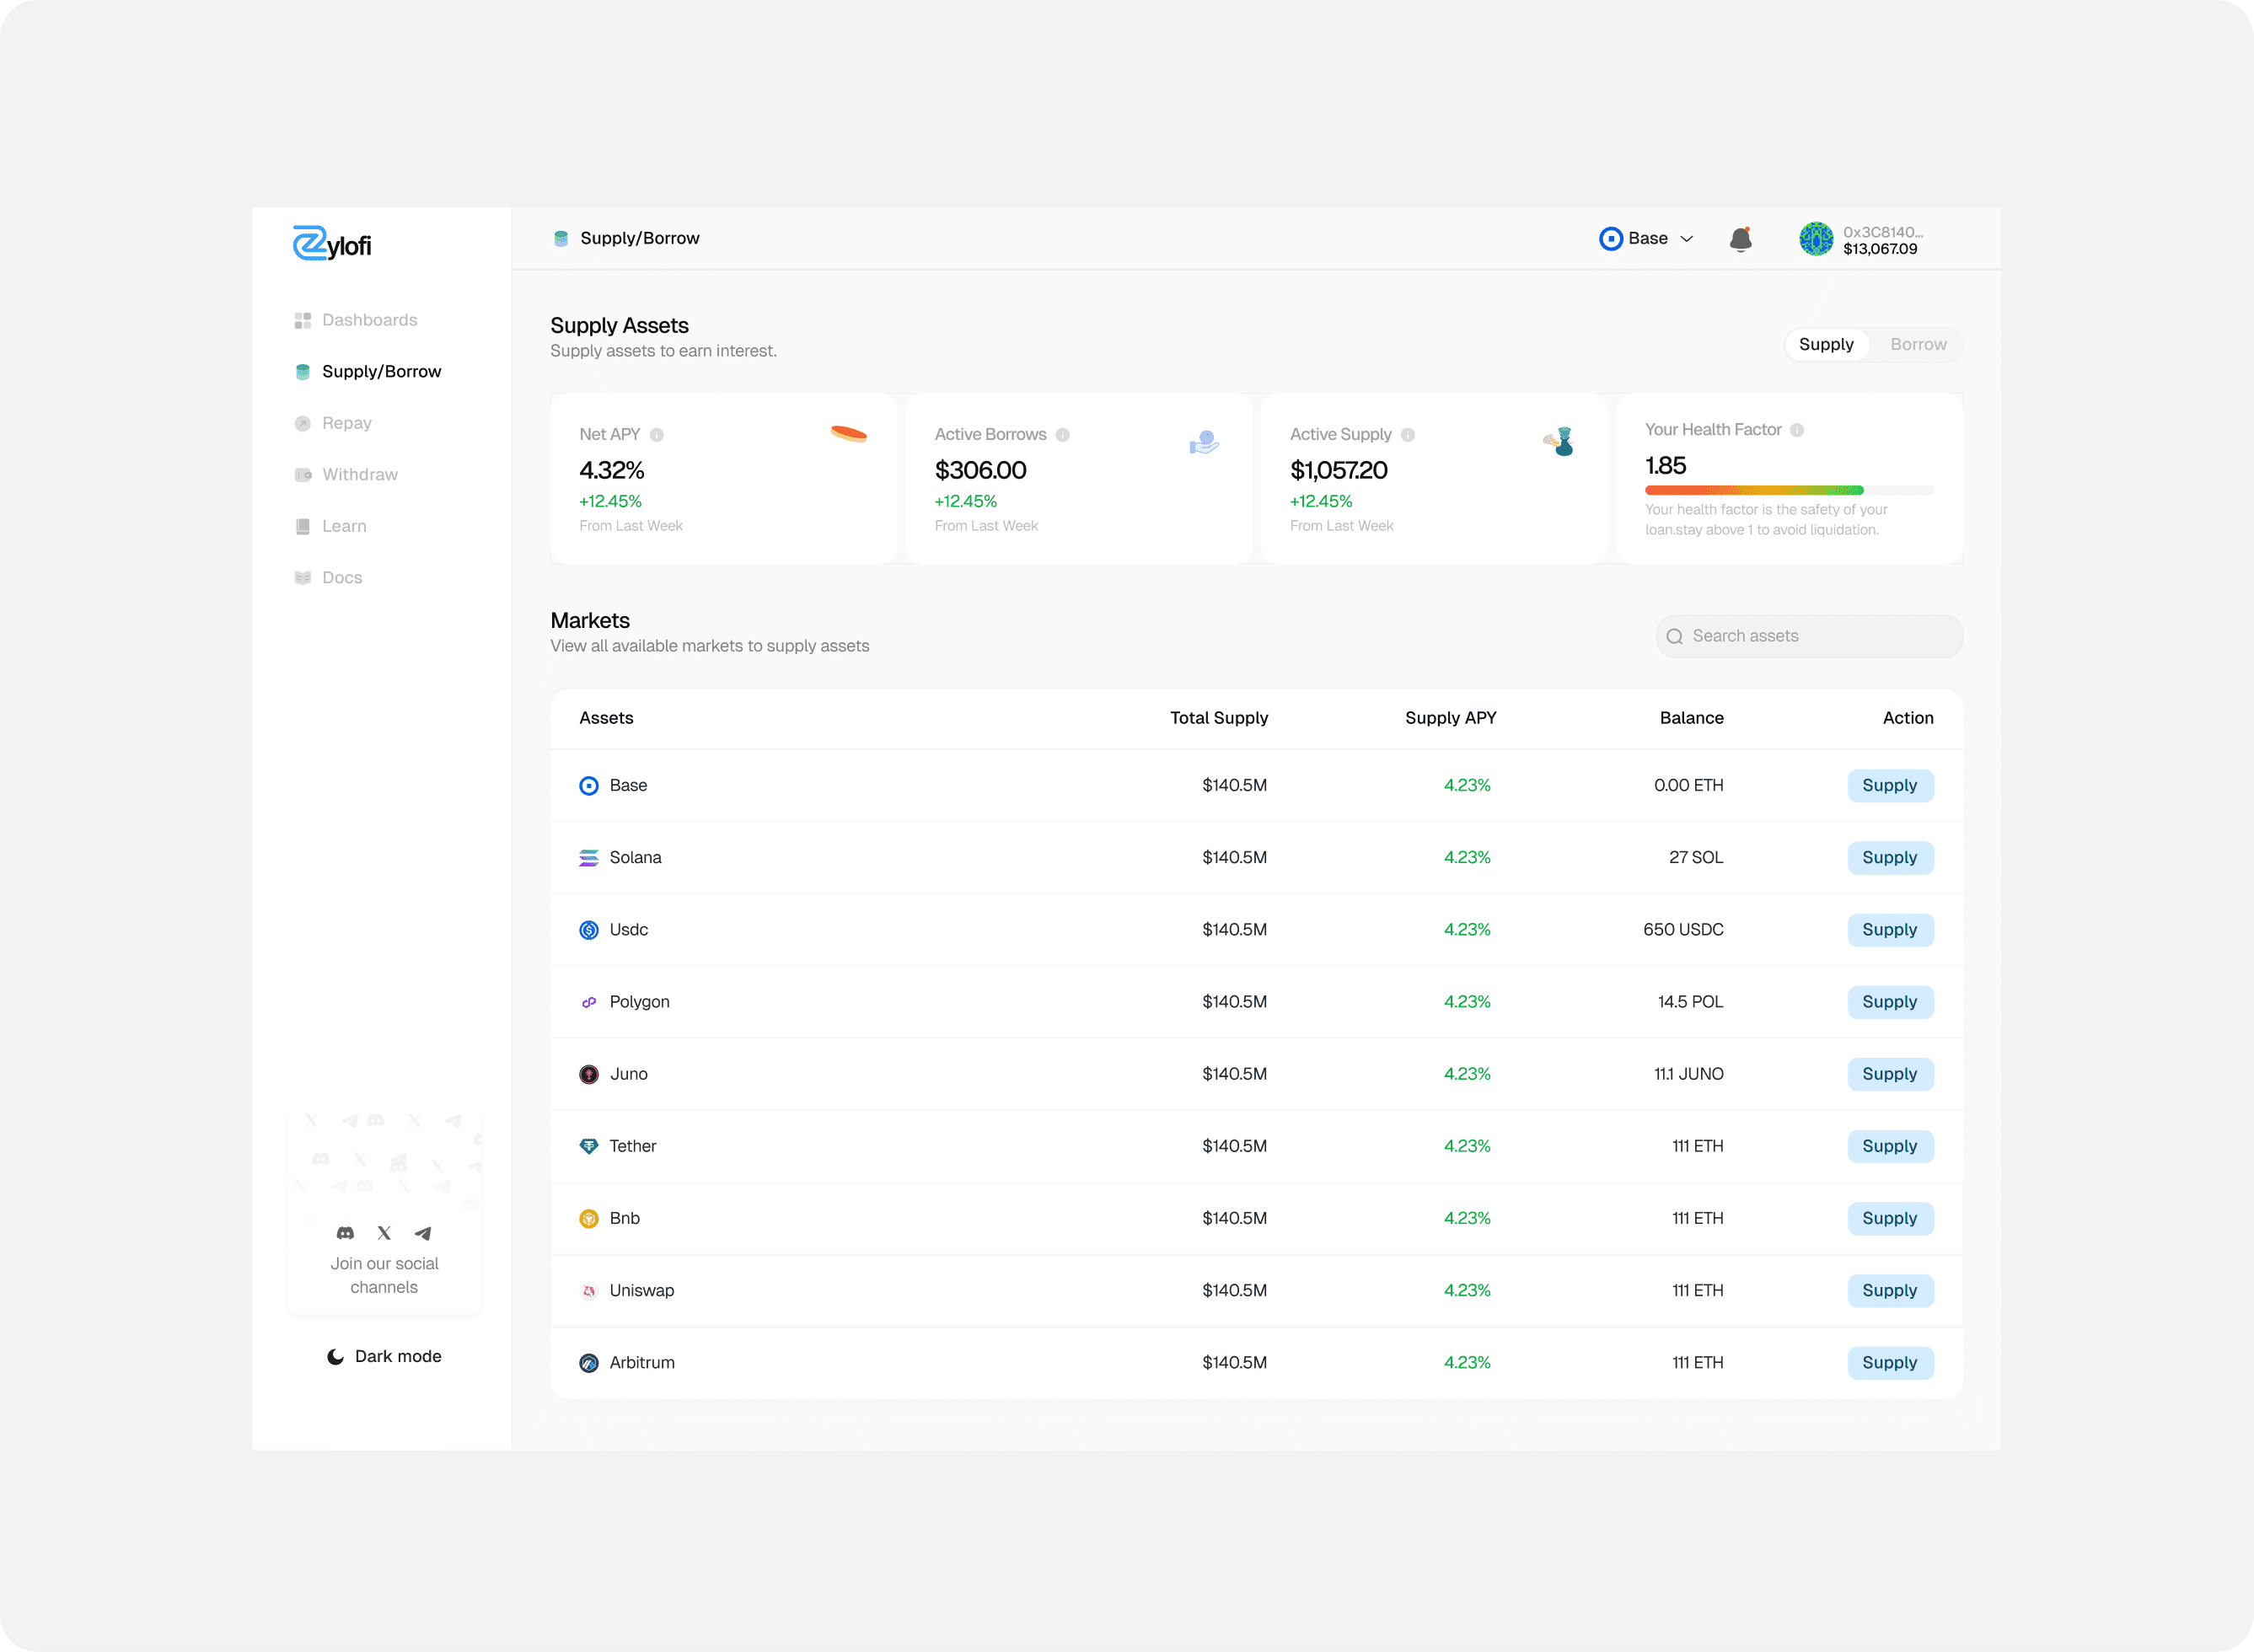Open the Telegram social icon
The width and height of the screenshot is (2254, 1652).
[x=423, y=1233]
